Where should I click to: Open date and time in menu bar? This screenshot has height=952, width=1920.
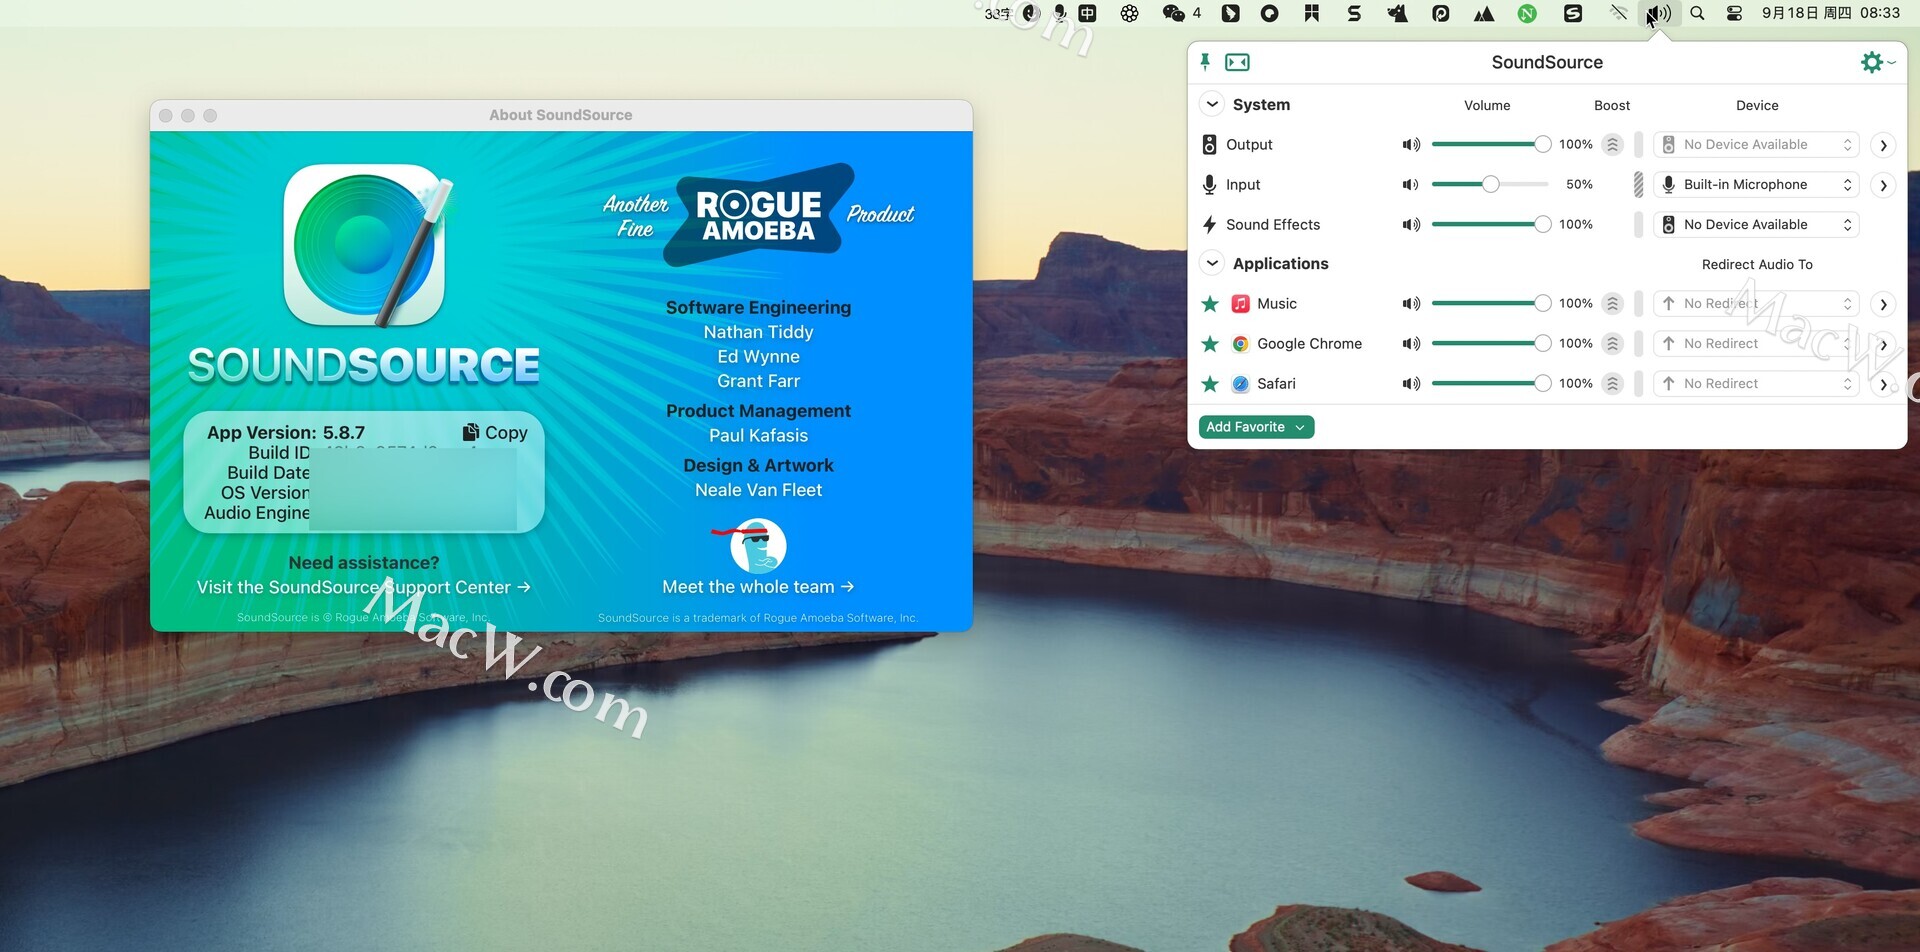pyautogui.click(x=1830, y=13)
